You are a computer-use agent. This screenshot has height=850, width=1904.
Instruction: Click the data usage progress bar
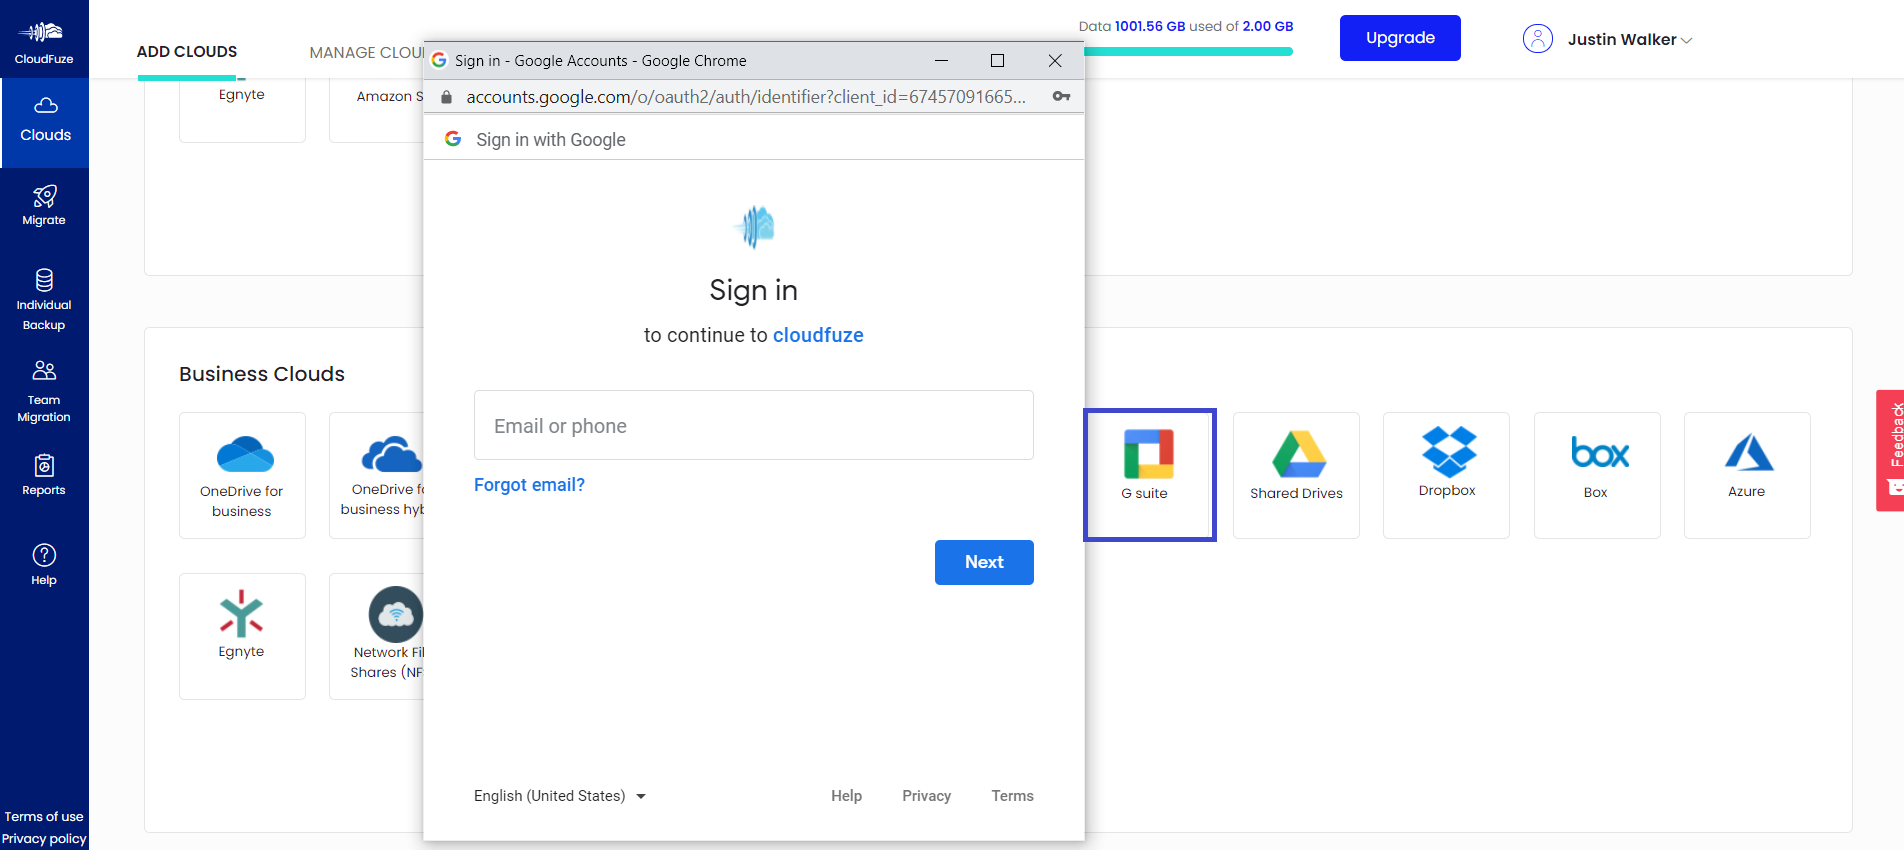(x=1188, y=51)
